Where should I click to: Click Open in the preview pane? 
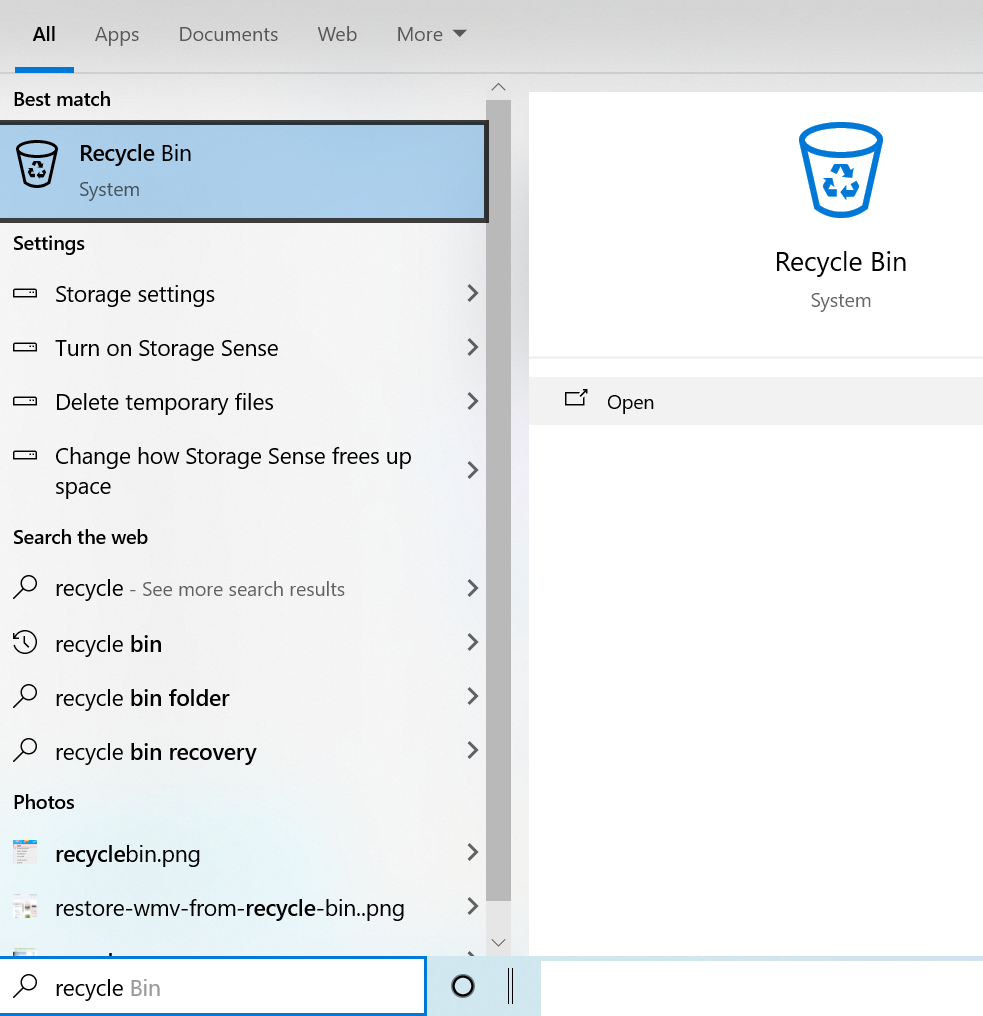tap(756, 402)
